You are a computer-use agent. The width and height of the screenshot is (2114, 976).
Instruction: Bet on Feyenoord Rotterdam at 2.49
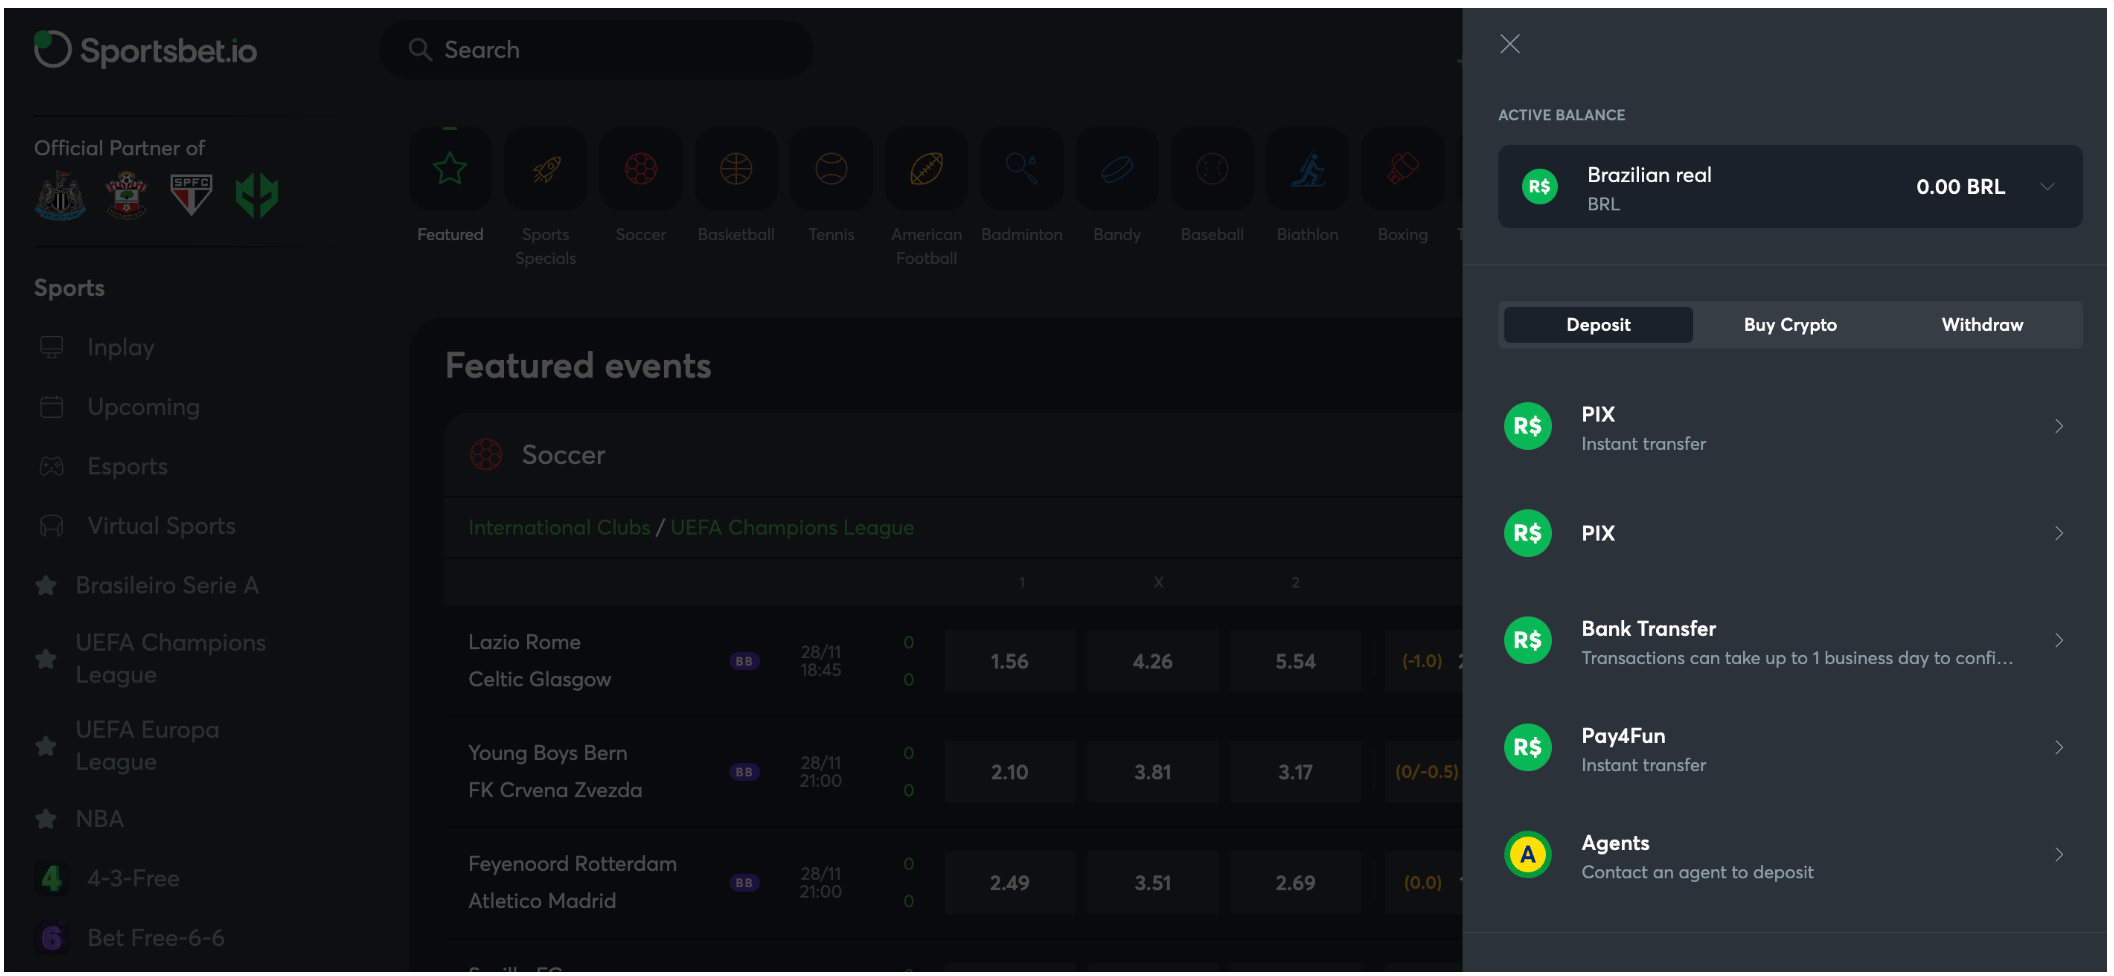1010,884
